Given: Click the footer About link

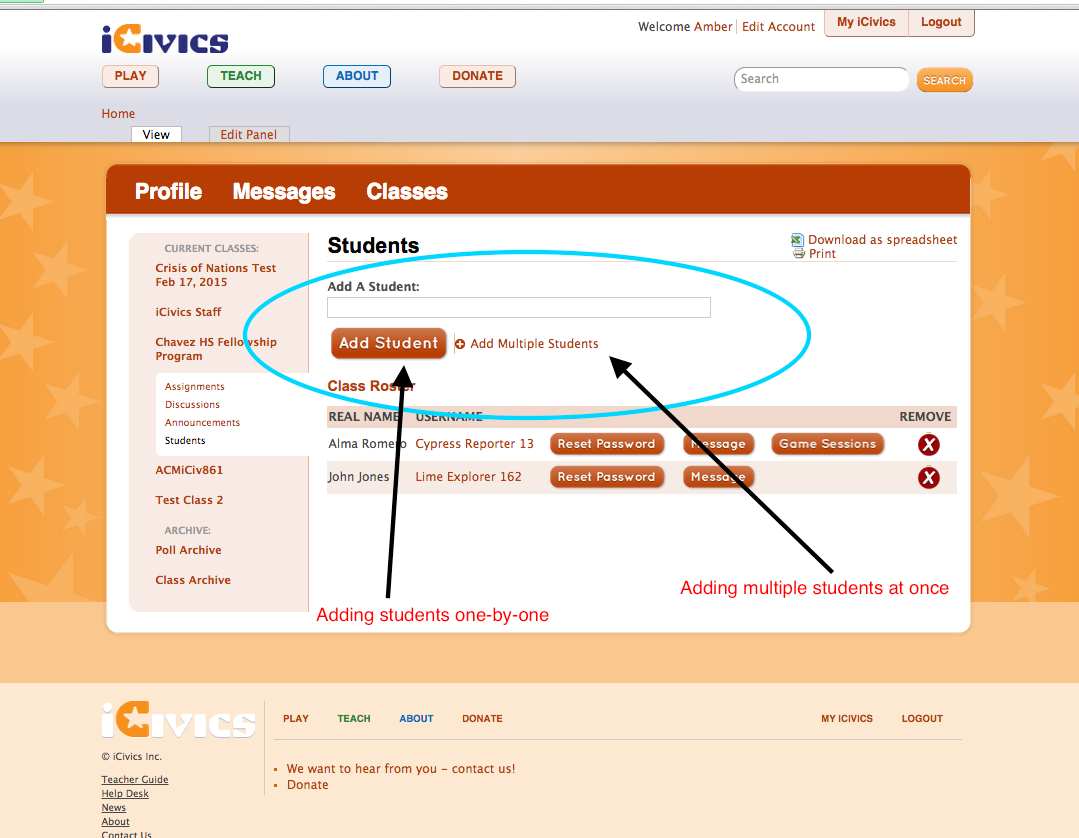Looking at the screenshot, I should [416, 718].
